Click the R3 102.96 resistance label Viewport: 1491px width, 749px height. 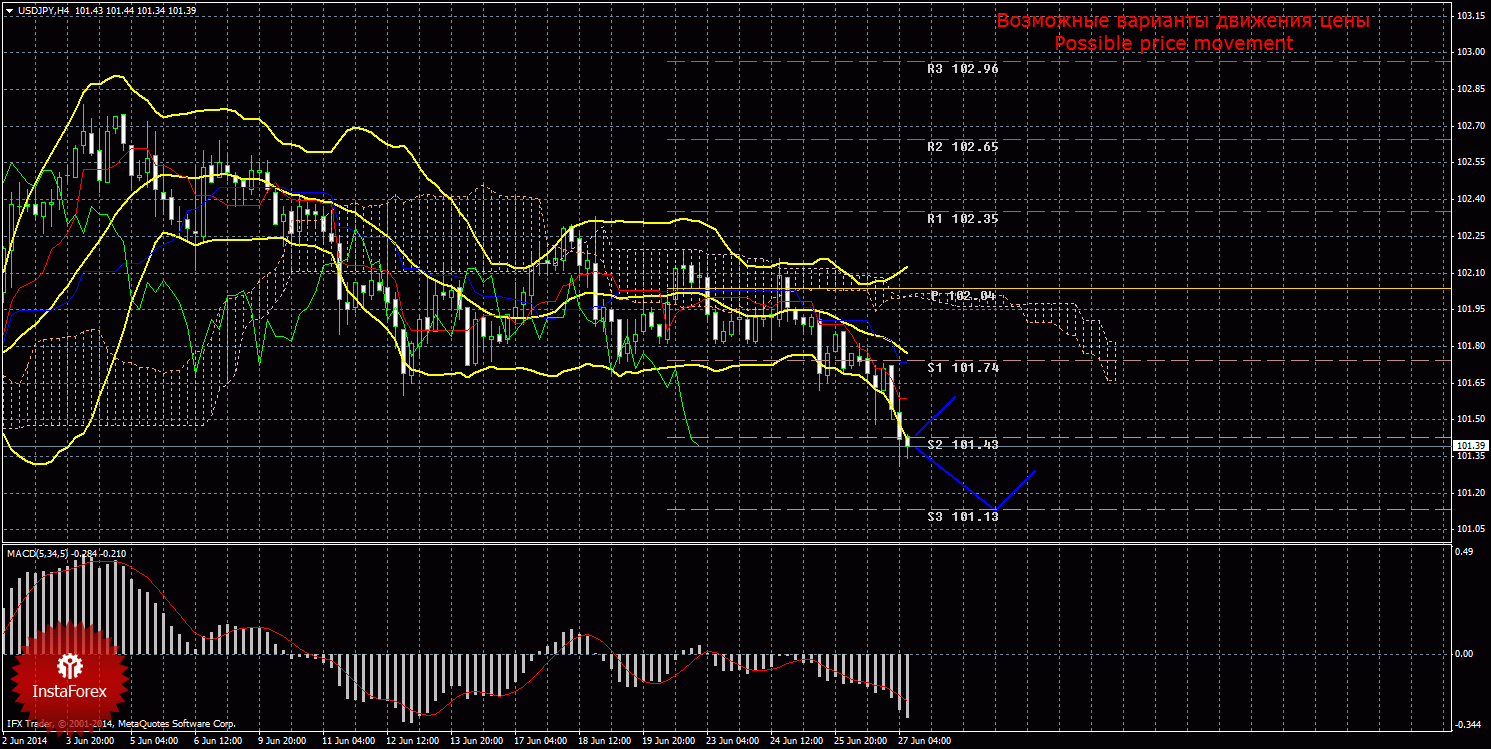point(963,69)
